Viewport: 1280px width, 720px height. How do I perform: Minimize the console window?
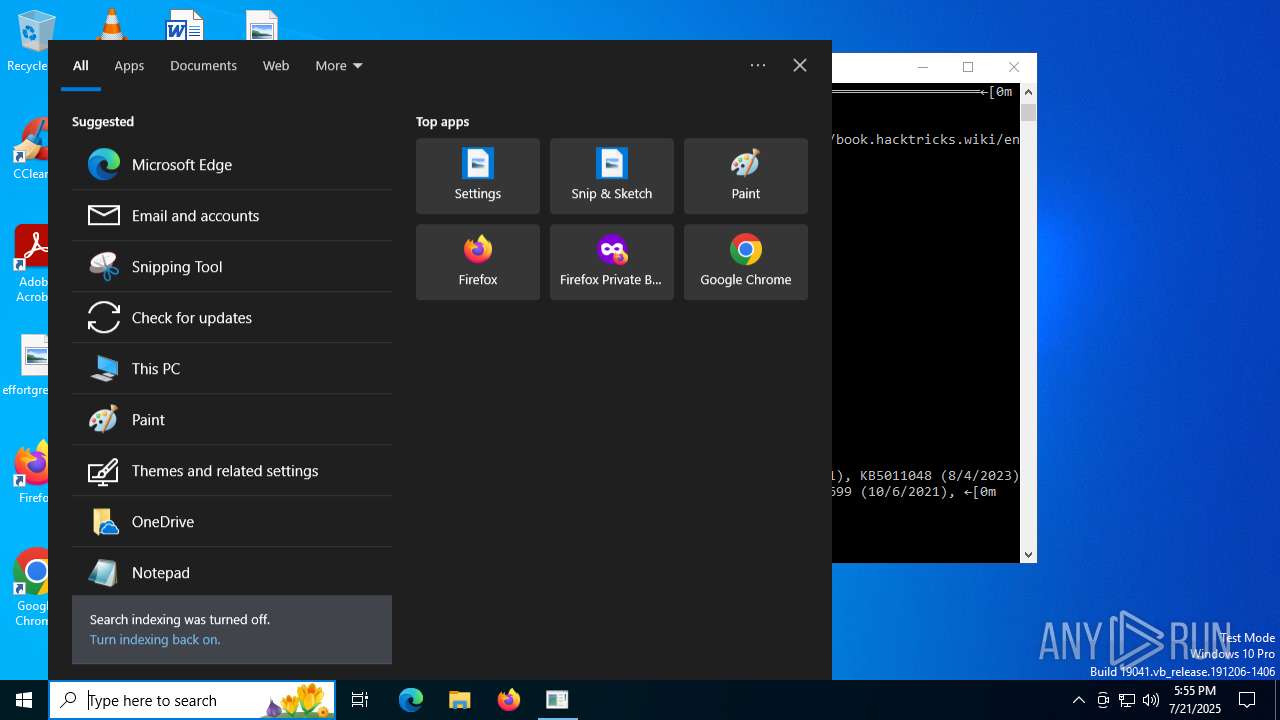923,67
